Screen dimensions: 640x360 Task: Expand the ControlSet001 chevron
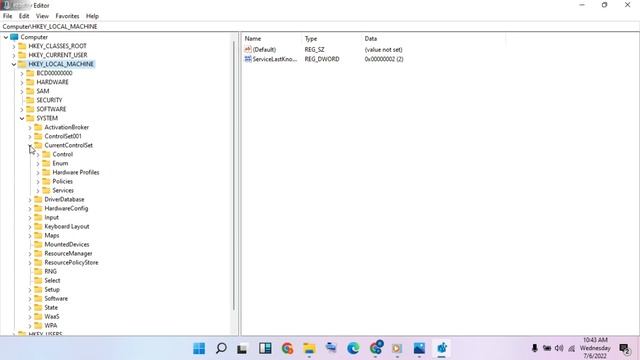pyautogui.click(x=30, y=136)
